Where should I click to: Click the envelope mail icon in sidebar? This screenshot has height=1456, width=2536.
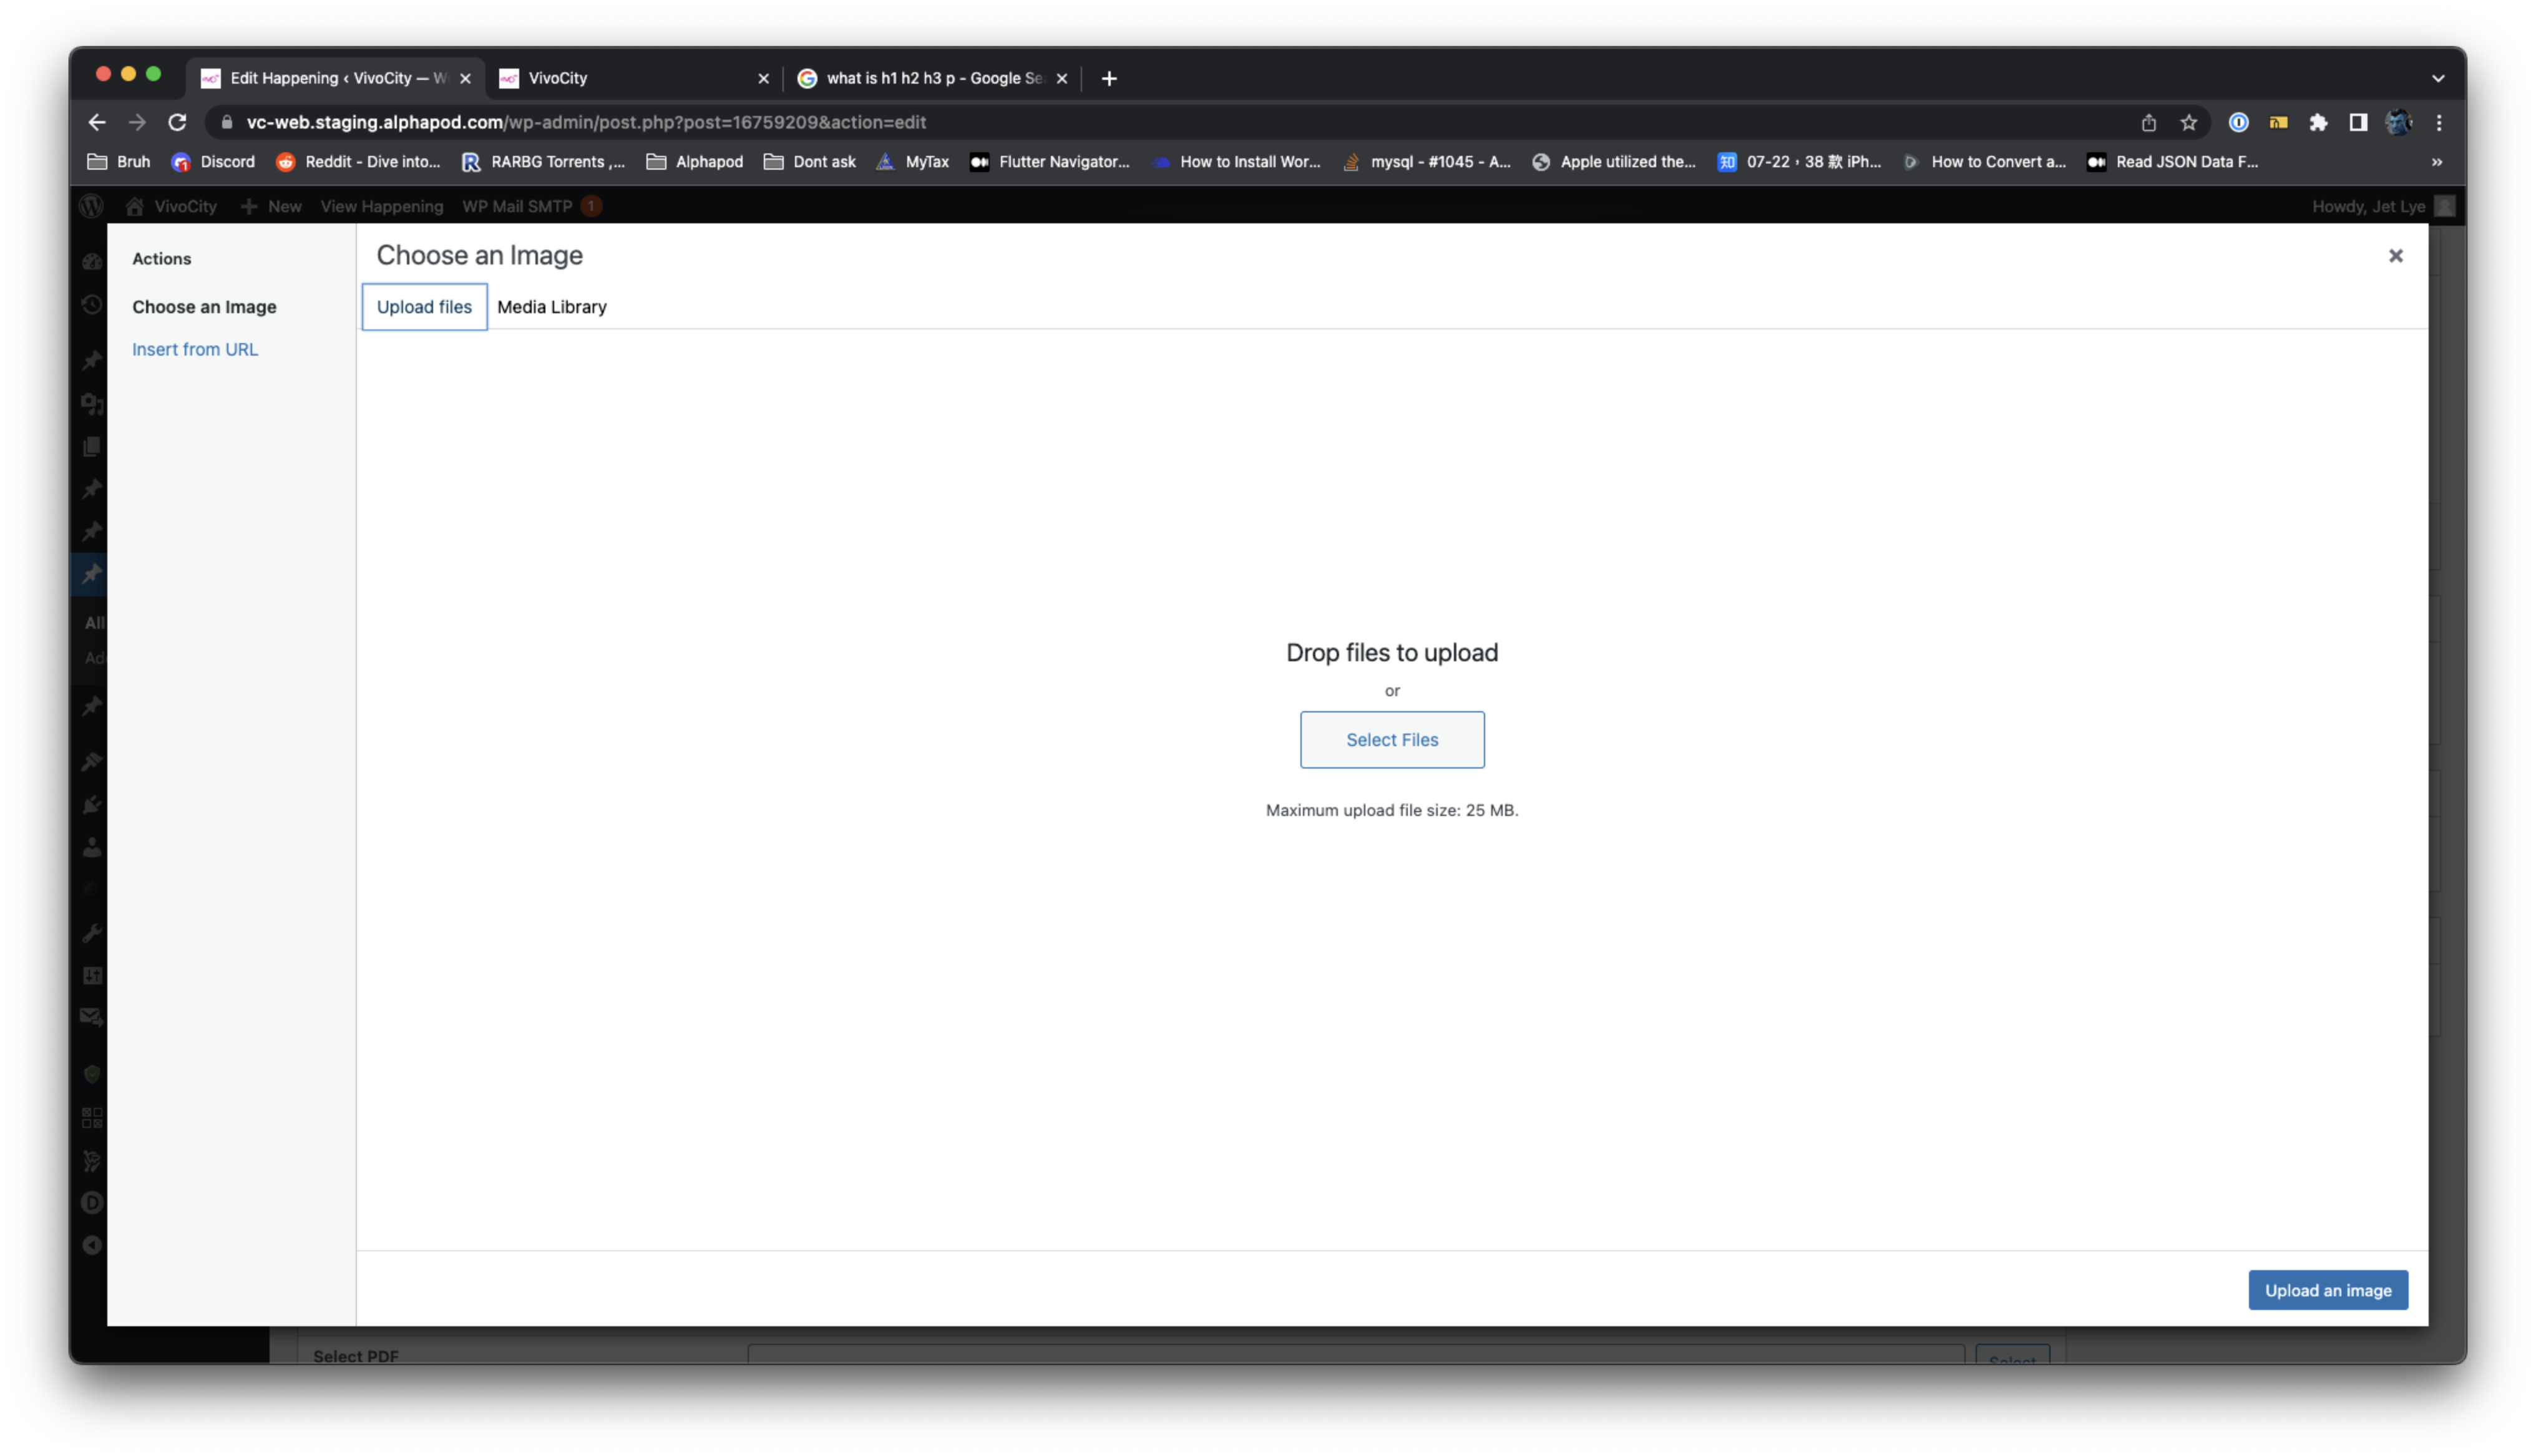click(x=91, y=1017)
